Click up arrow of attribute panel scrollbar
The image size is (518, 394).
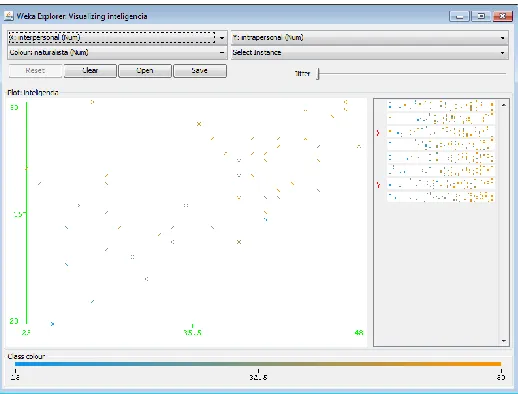pyautogui.click(x=504, y=105)
